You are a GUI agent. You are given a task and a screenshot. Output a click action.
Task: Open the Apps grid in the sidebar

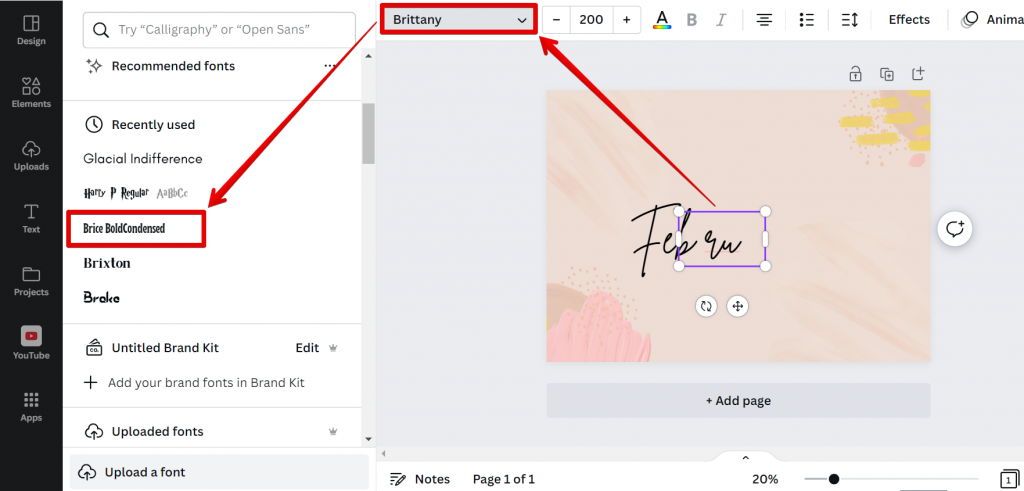(x=31, y=406)
